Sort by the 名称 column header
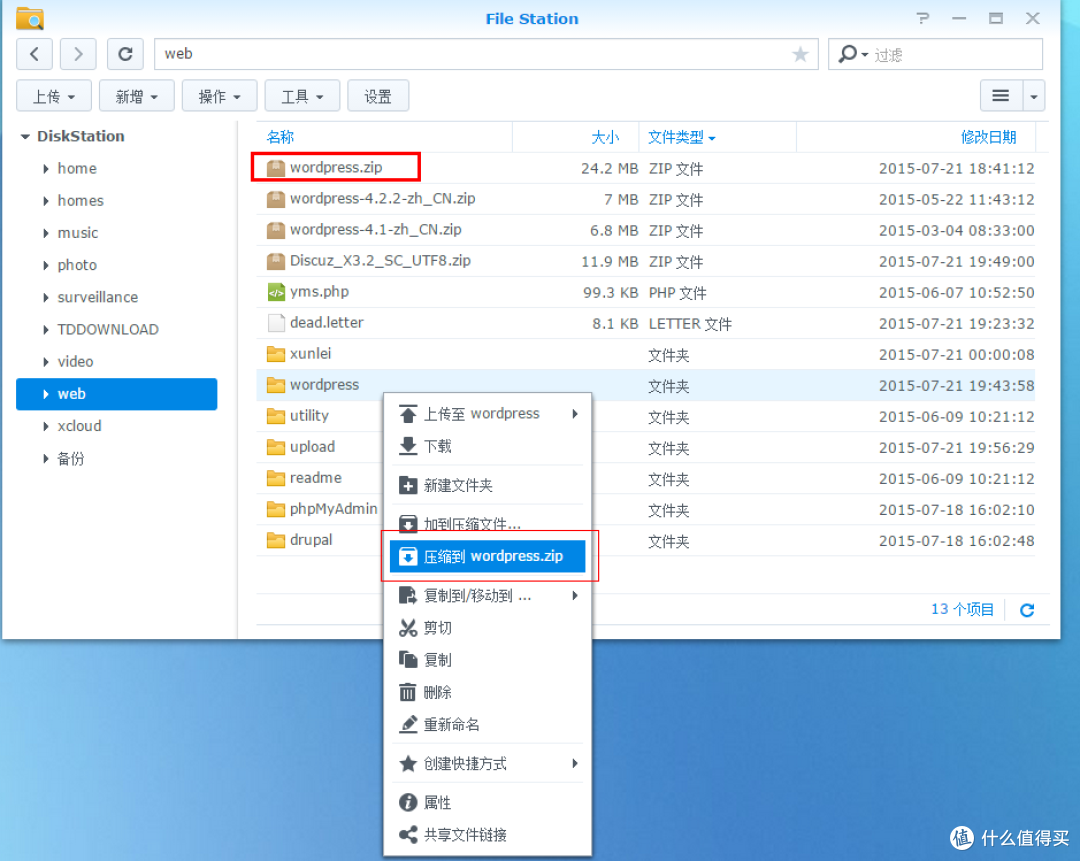 [x=384, y=136]
